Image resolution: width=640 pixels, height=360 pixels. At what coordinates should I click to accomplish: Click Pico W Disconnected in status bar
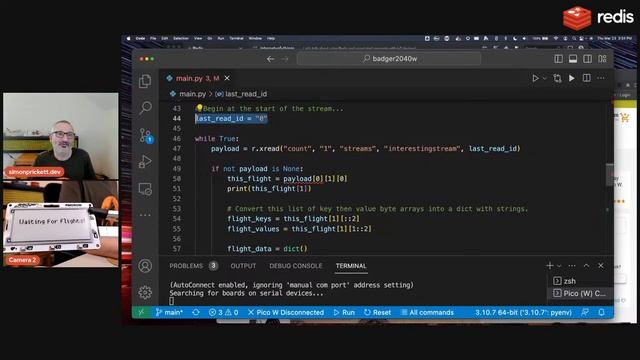(x=286, y=312)
